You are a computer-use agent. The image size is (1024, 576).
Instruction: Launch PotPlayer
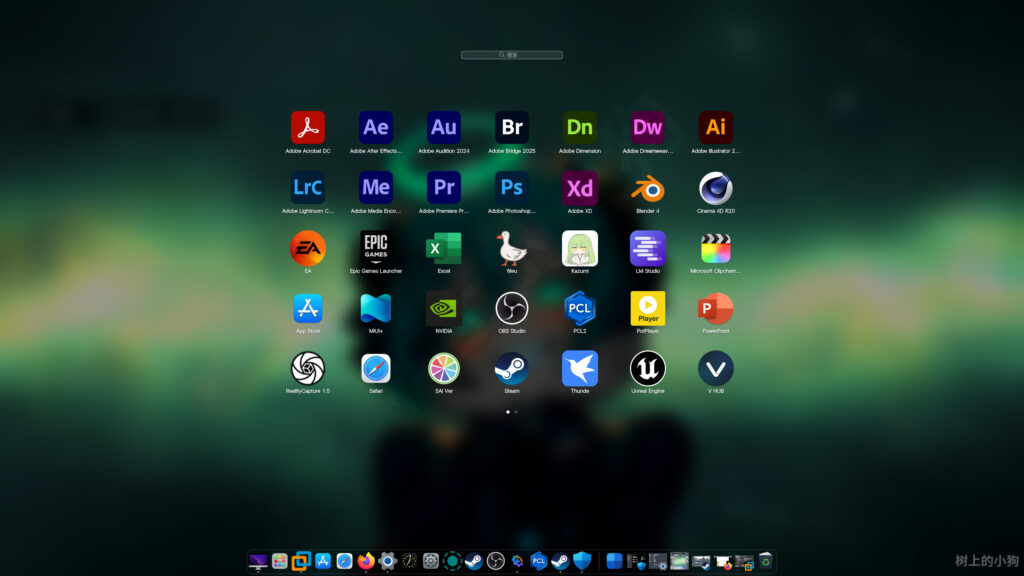click(x=647, y=308)
